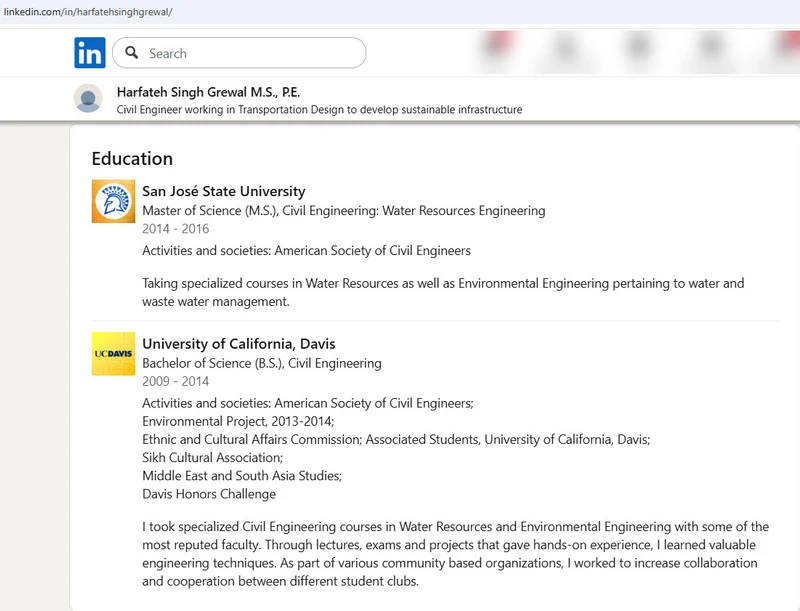Click the LinkedIn logo home icon
This screenshot has height=611, width=800.
tap(89, 53)
